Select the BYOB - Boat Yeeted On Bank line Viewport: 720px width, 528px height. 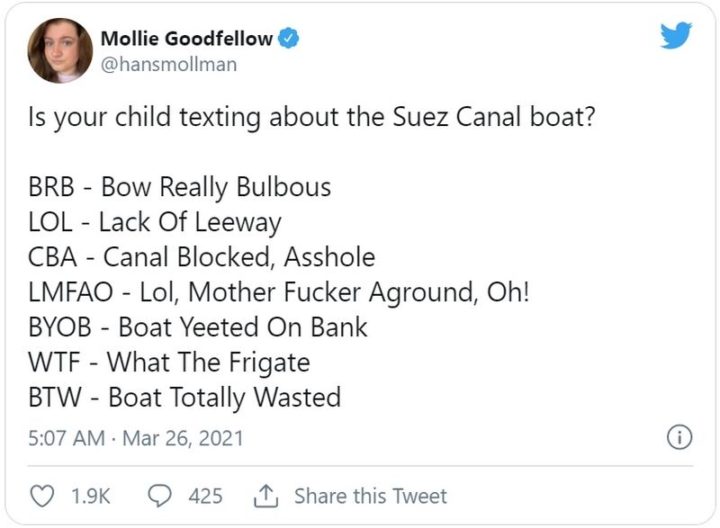198,327
